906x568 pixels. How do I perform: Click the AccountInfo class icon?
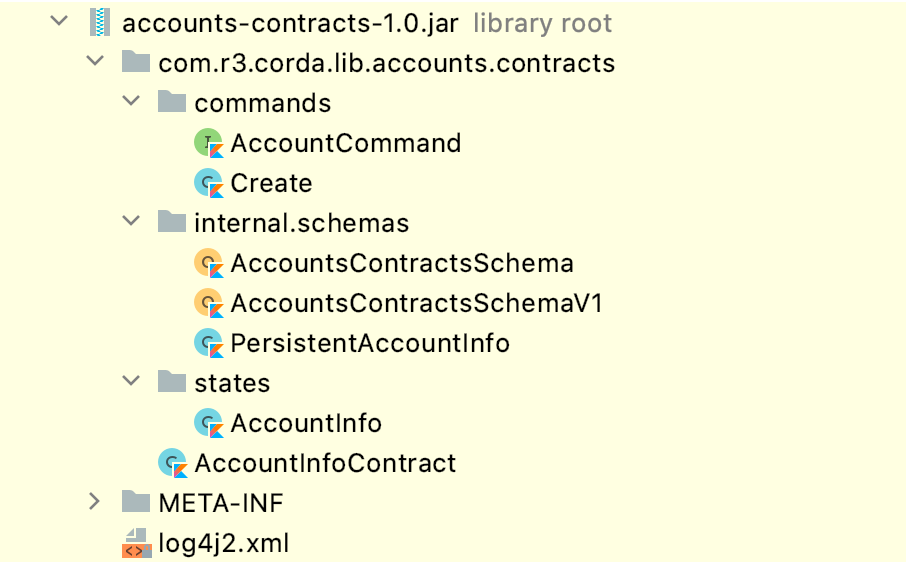click(x=209, y=423)
